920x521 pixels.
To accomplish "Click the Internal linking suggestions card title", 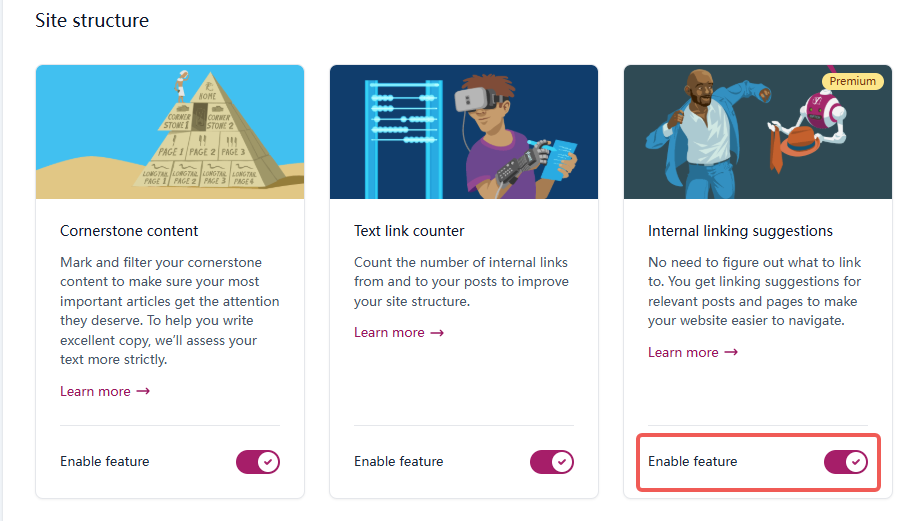I will pyautogui.click(x=740, y=231).
